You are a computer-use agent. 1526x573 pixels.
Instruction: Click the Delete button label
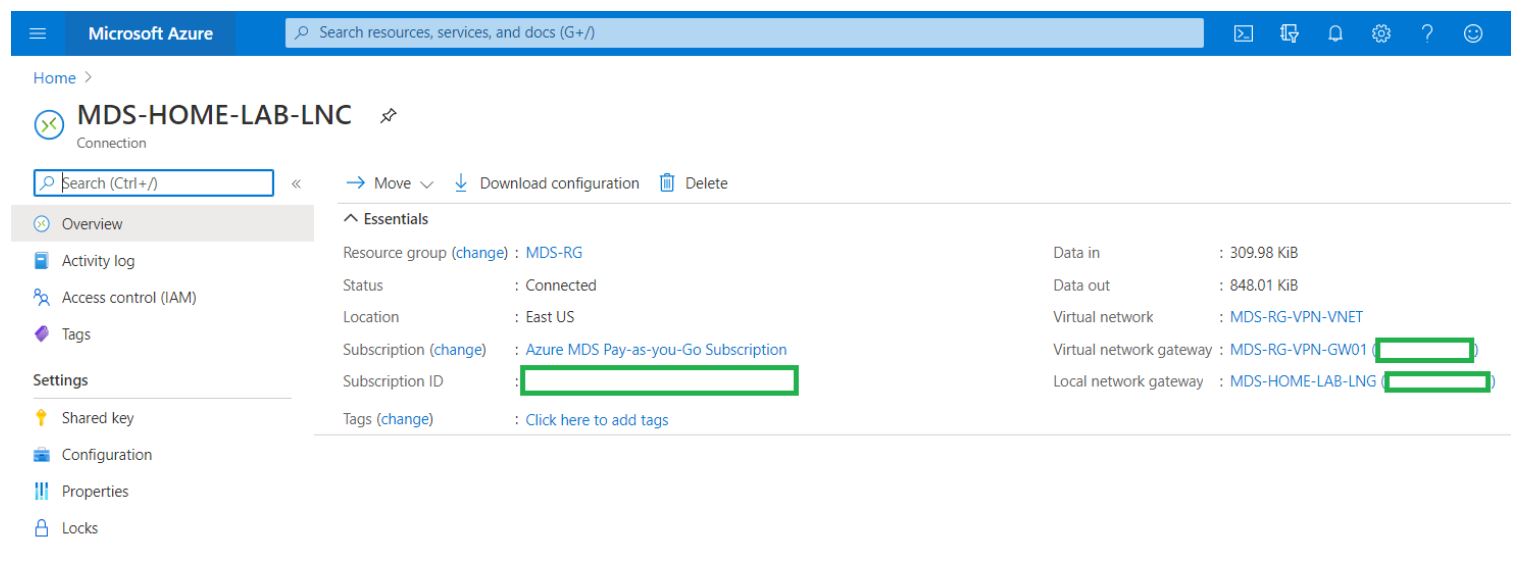pyautogui.click(x=706, y=183)
